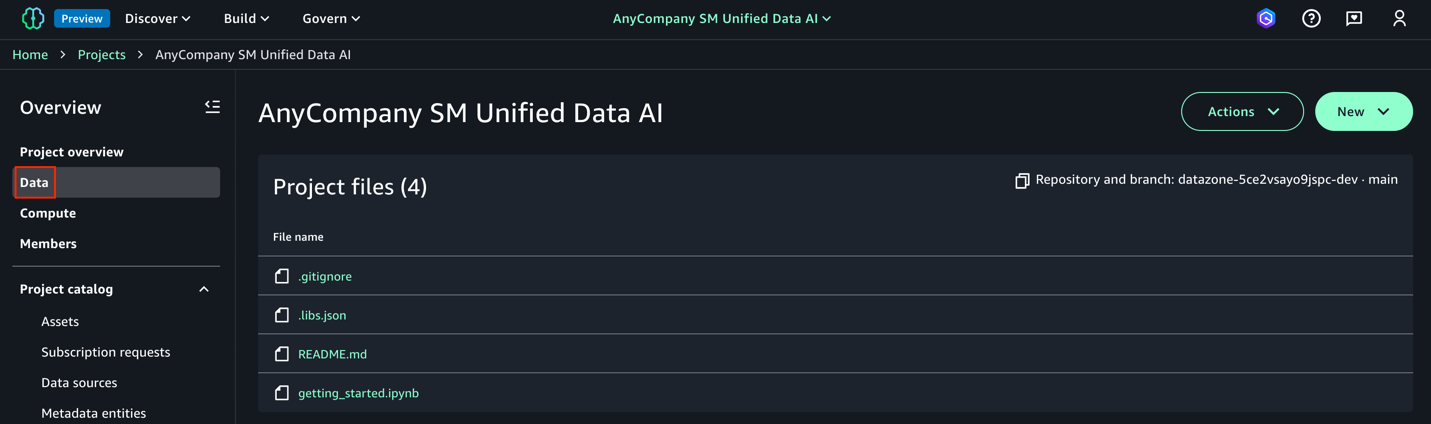Click the file icon beside getting_started.ipynb

click(x=282, y=393)
